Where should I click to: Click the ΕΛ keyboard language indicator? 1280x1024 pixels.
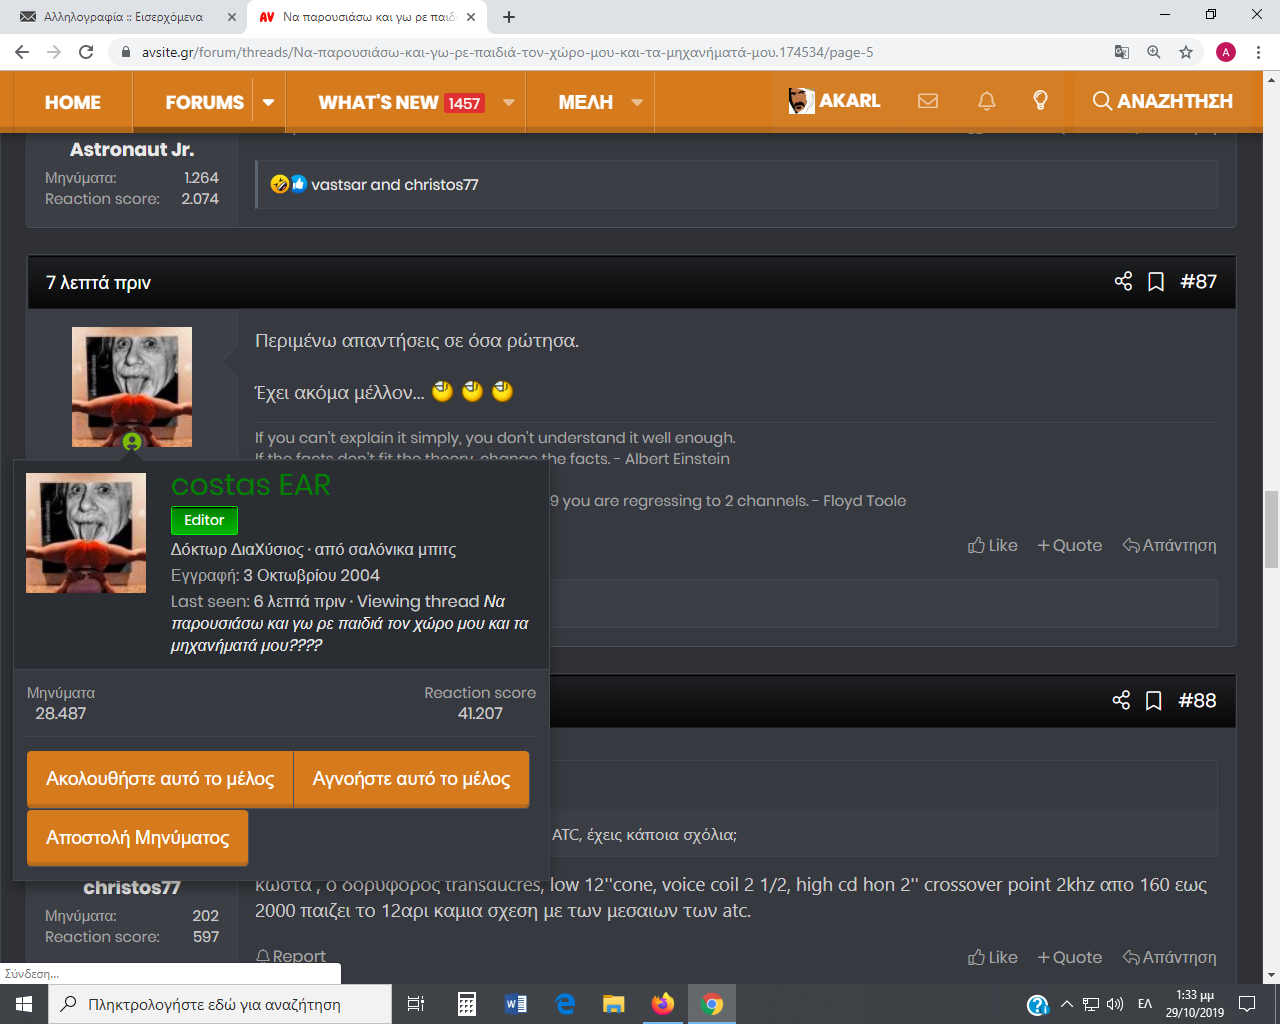click(1145, 1004)
